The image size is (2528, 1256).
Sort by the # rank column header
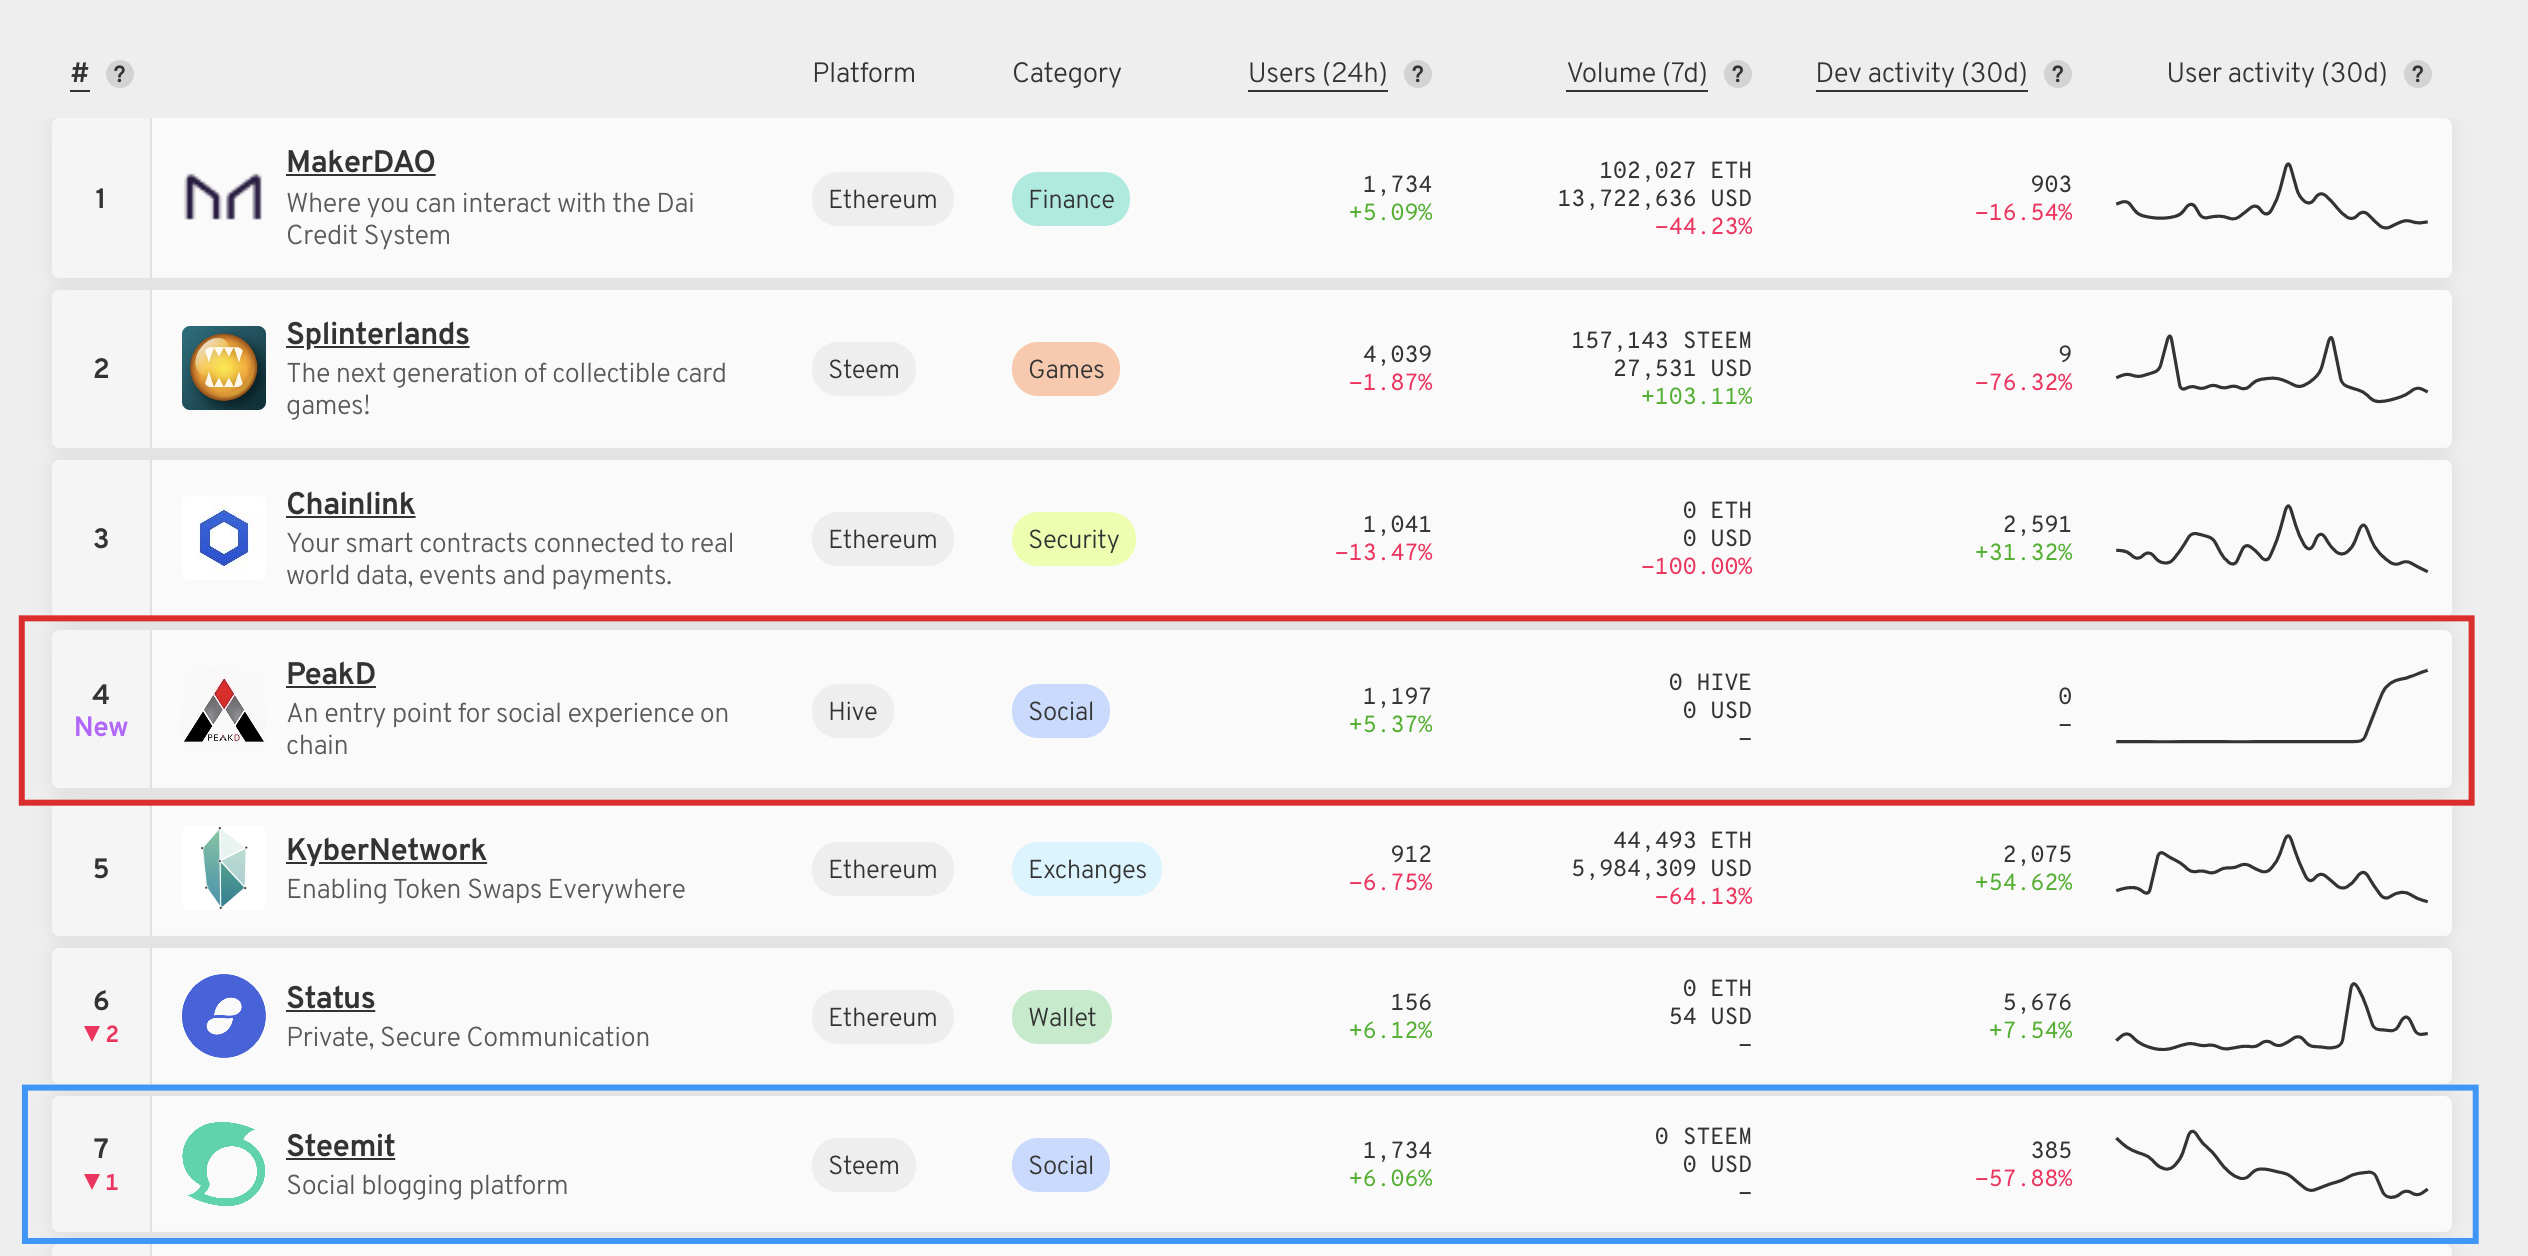click(x=80, y=73)
